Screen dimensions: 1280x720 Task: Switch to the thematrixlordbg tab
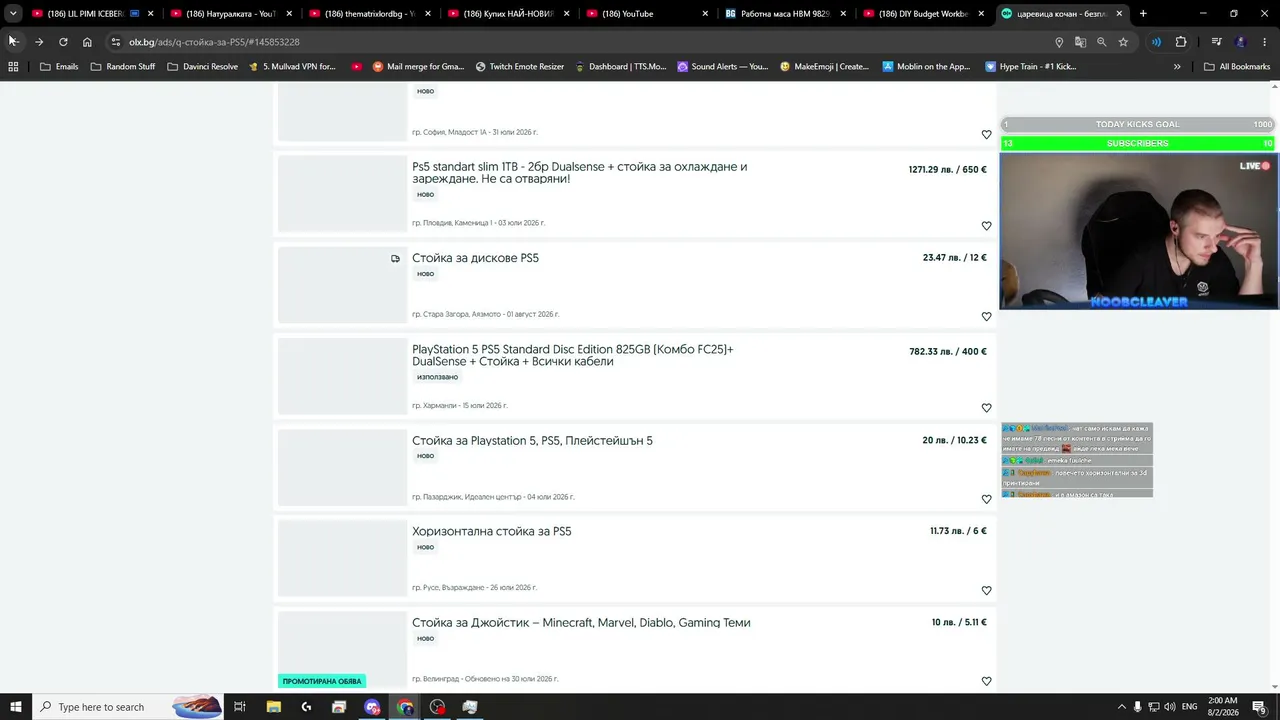pos(369,14)
